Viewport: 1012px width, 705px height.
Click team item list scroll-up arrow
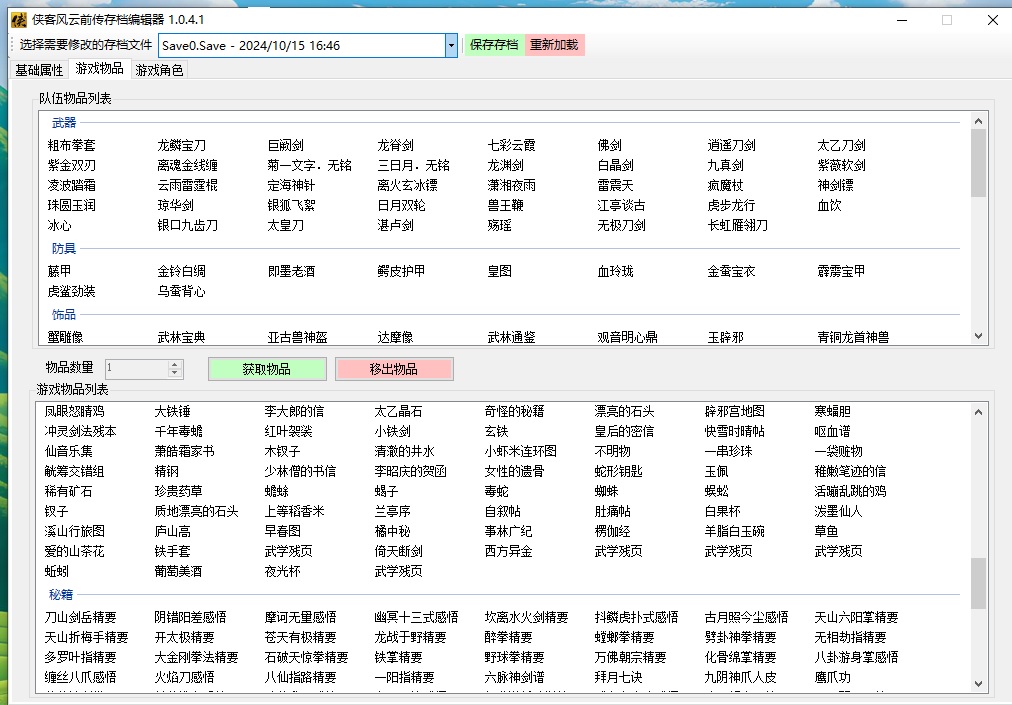click(x=978, y=121)
